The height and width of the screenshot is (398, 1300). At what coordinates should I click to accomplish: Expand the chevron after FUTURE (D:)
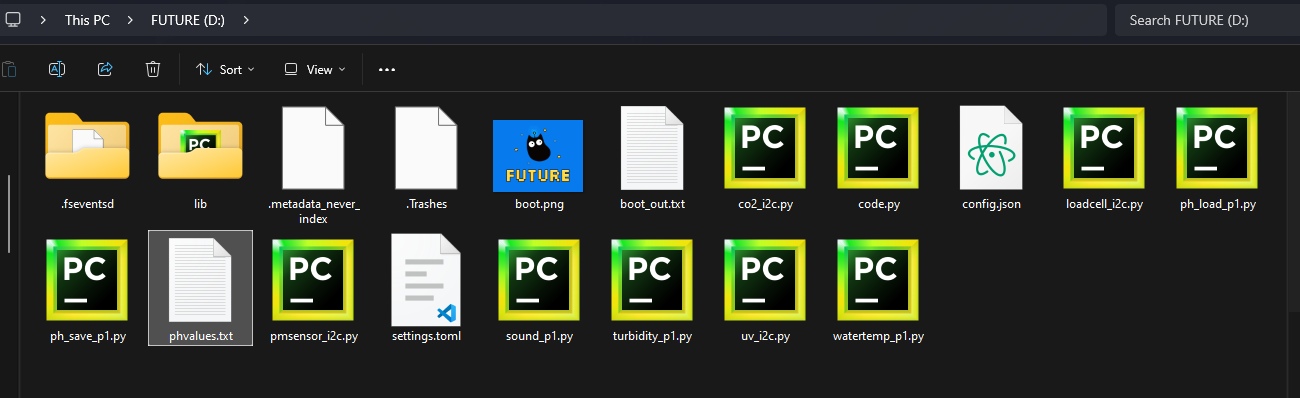coord(246,19)
